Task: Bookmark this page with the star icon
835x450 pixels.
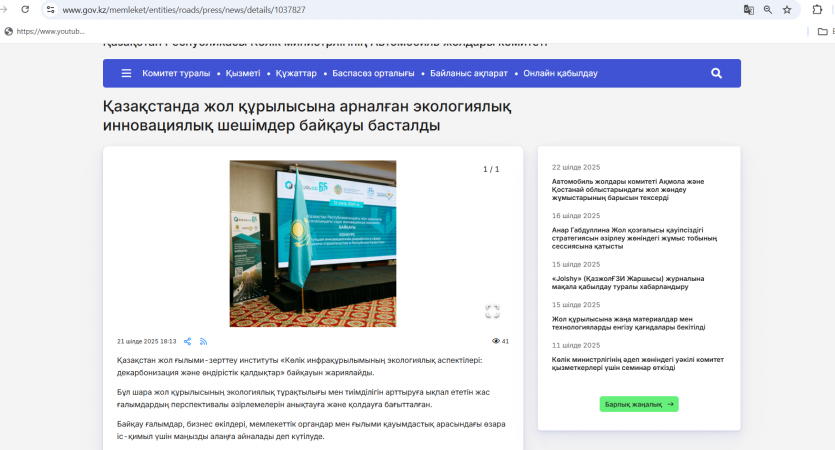Action: tap(787, 10)
